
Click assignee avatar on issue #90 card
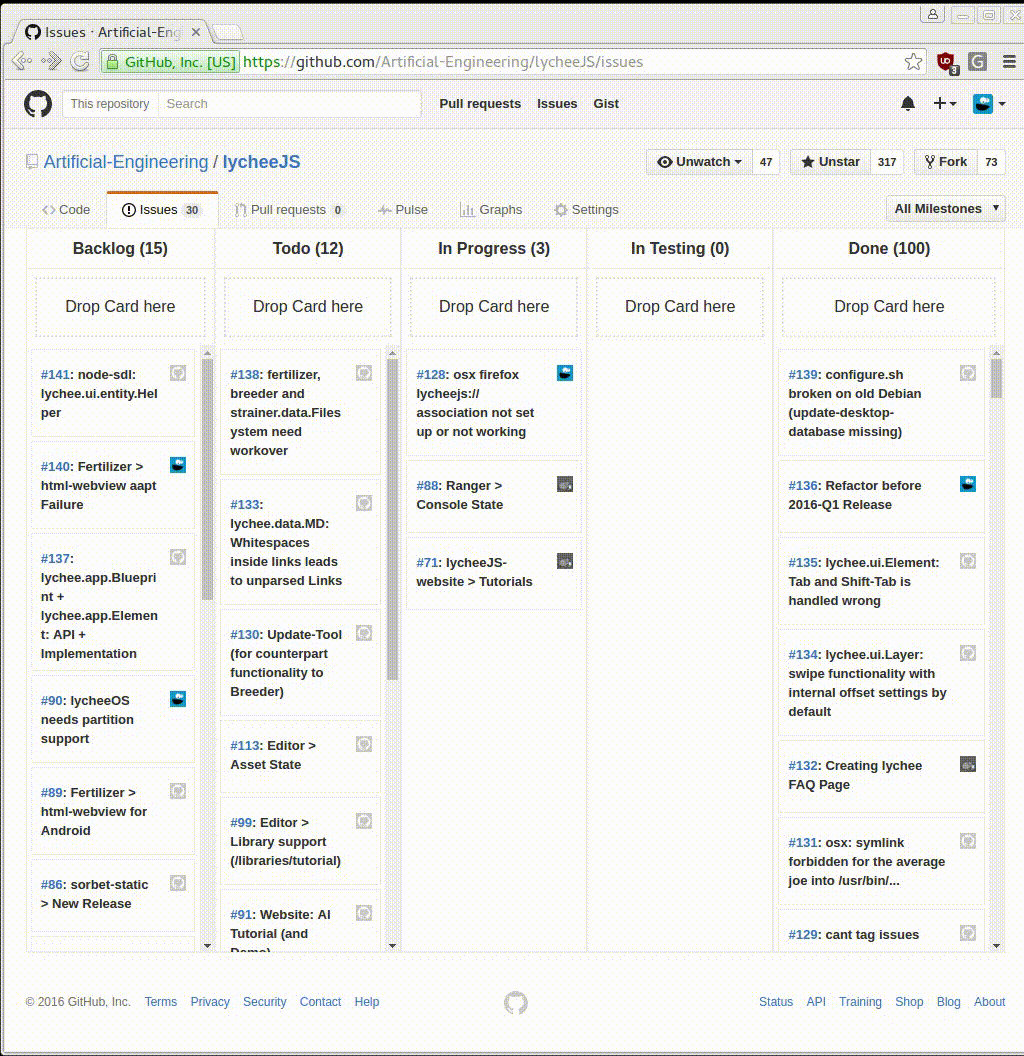coord(178,699)
